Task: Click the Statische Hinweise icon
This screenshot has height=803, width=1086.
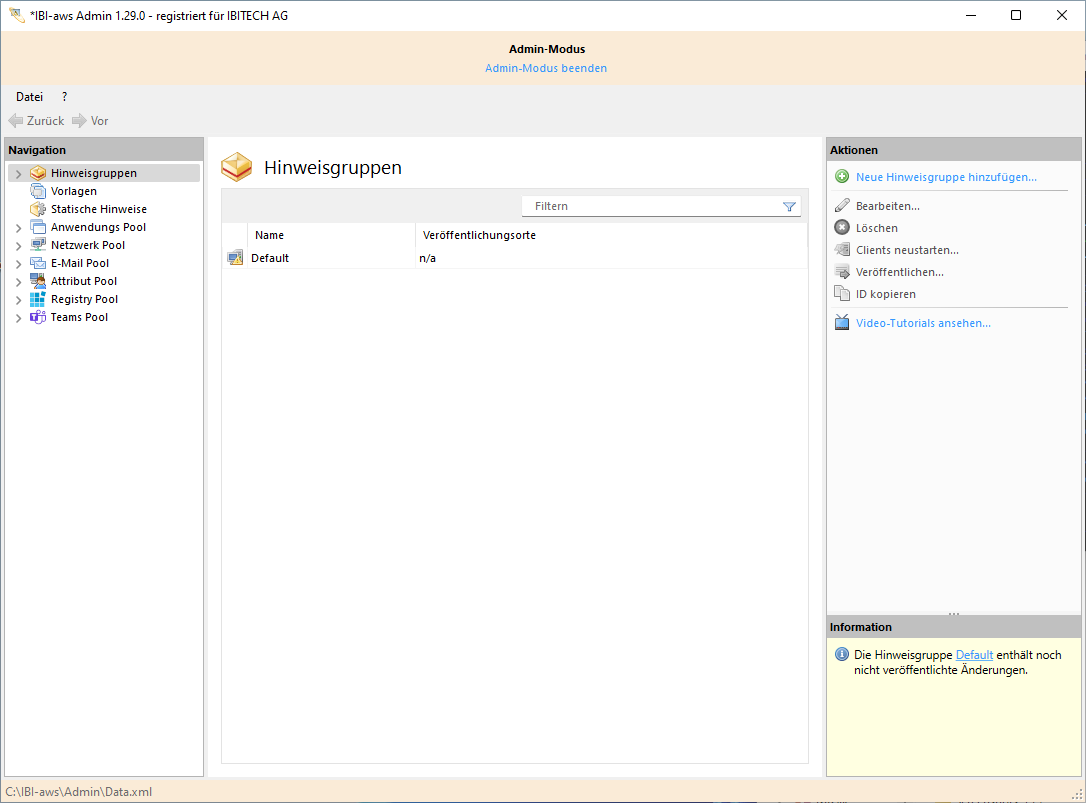Action: (38, 209)
